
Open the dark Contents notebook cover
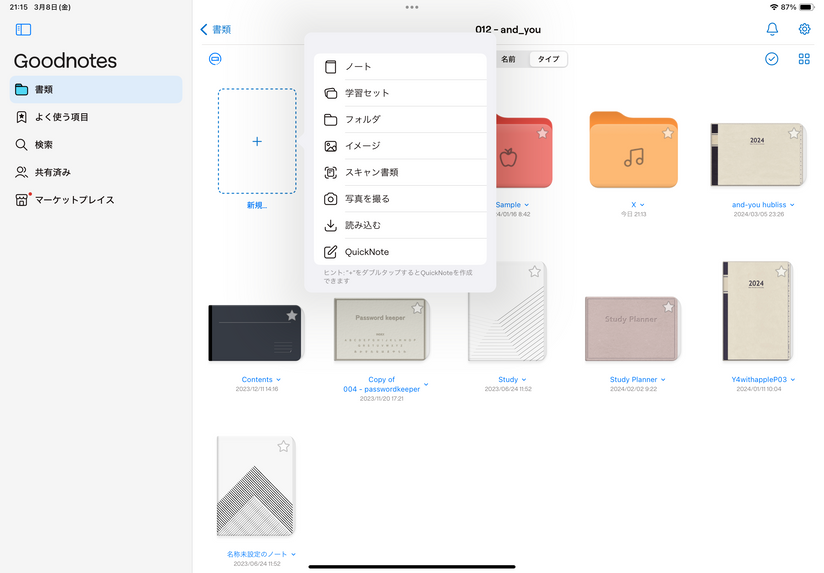point(255,333)
